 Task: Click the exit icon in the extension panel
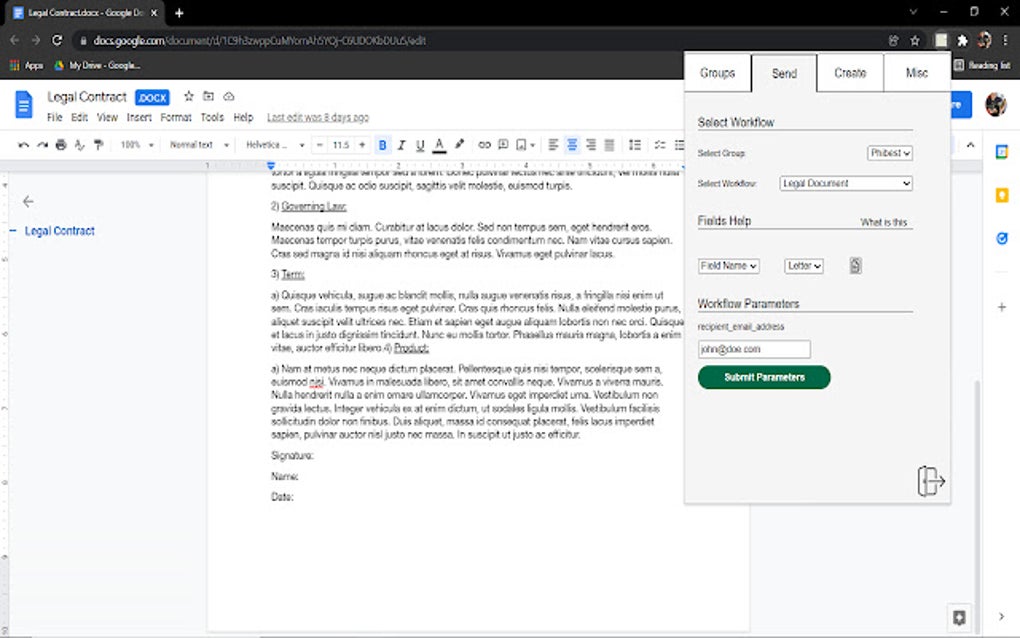(930, 481)
